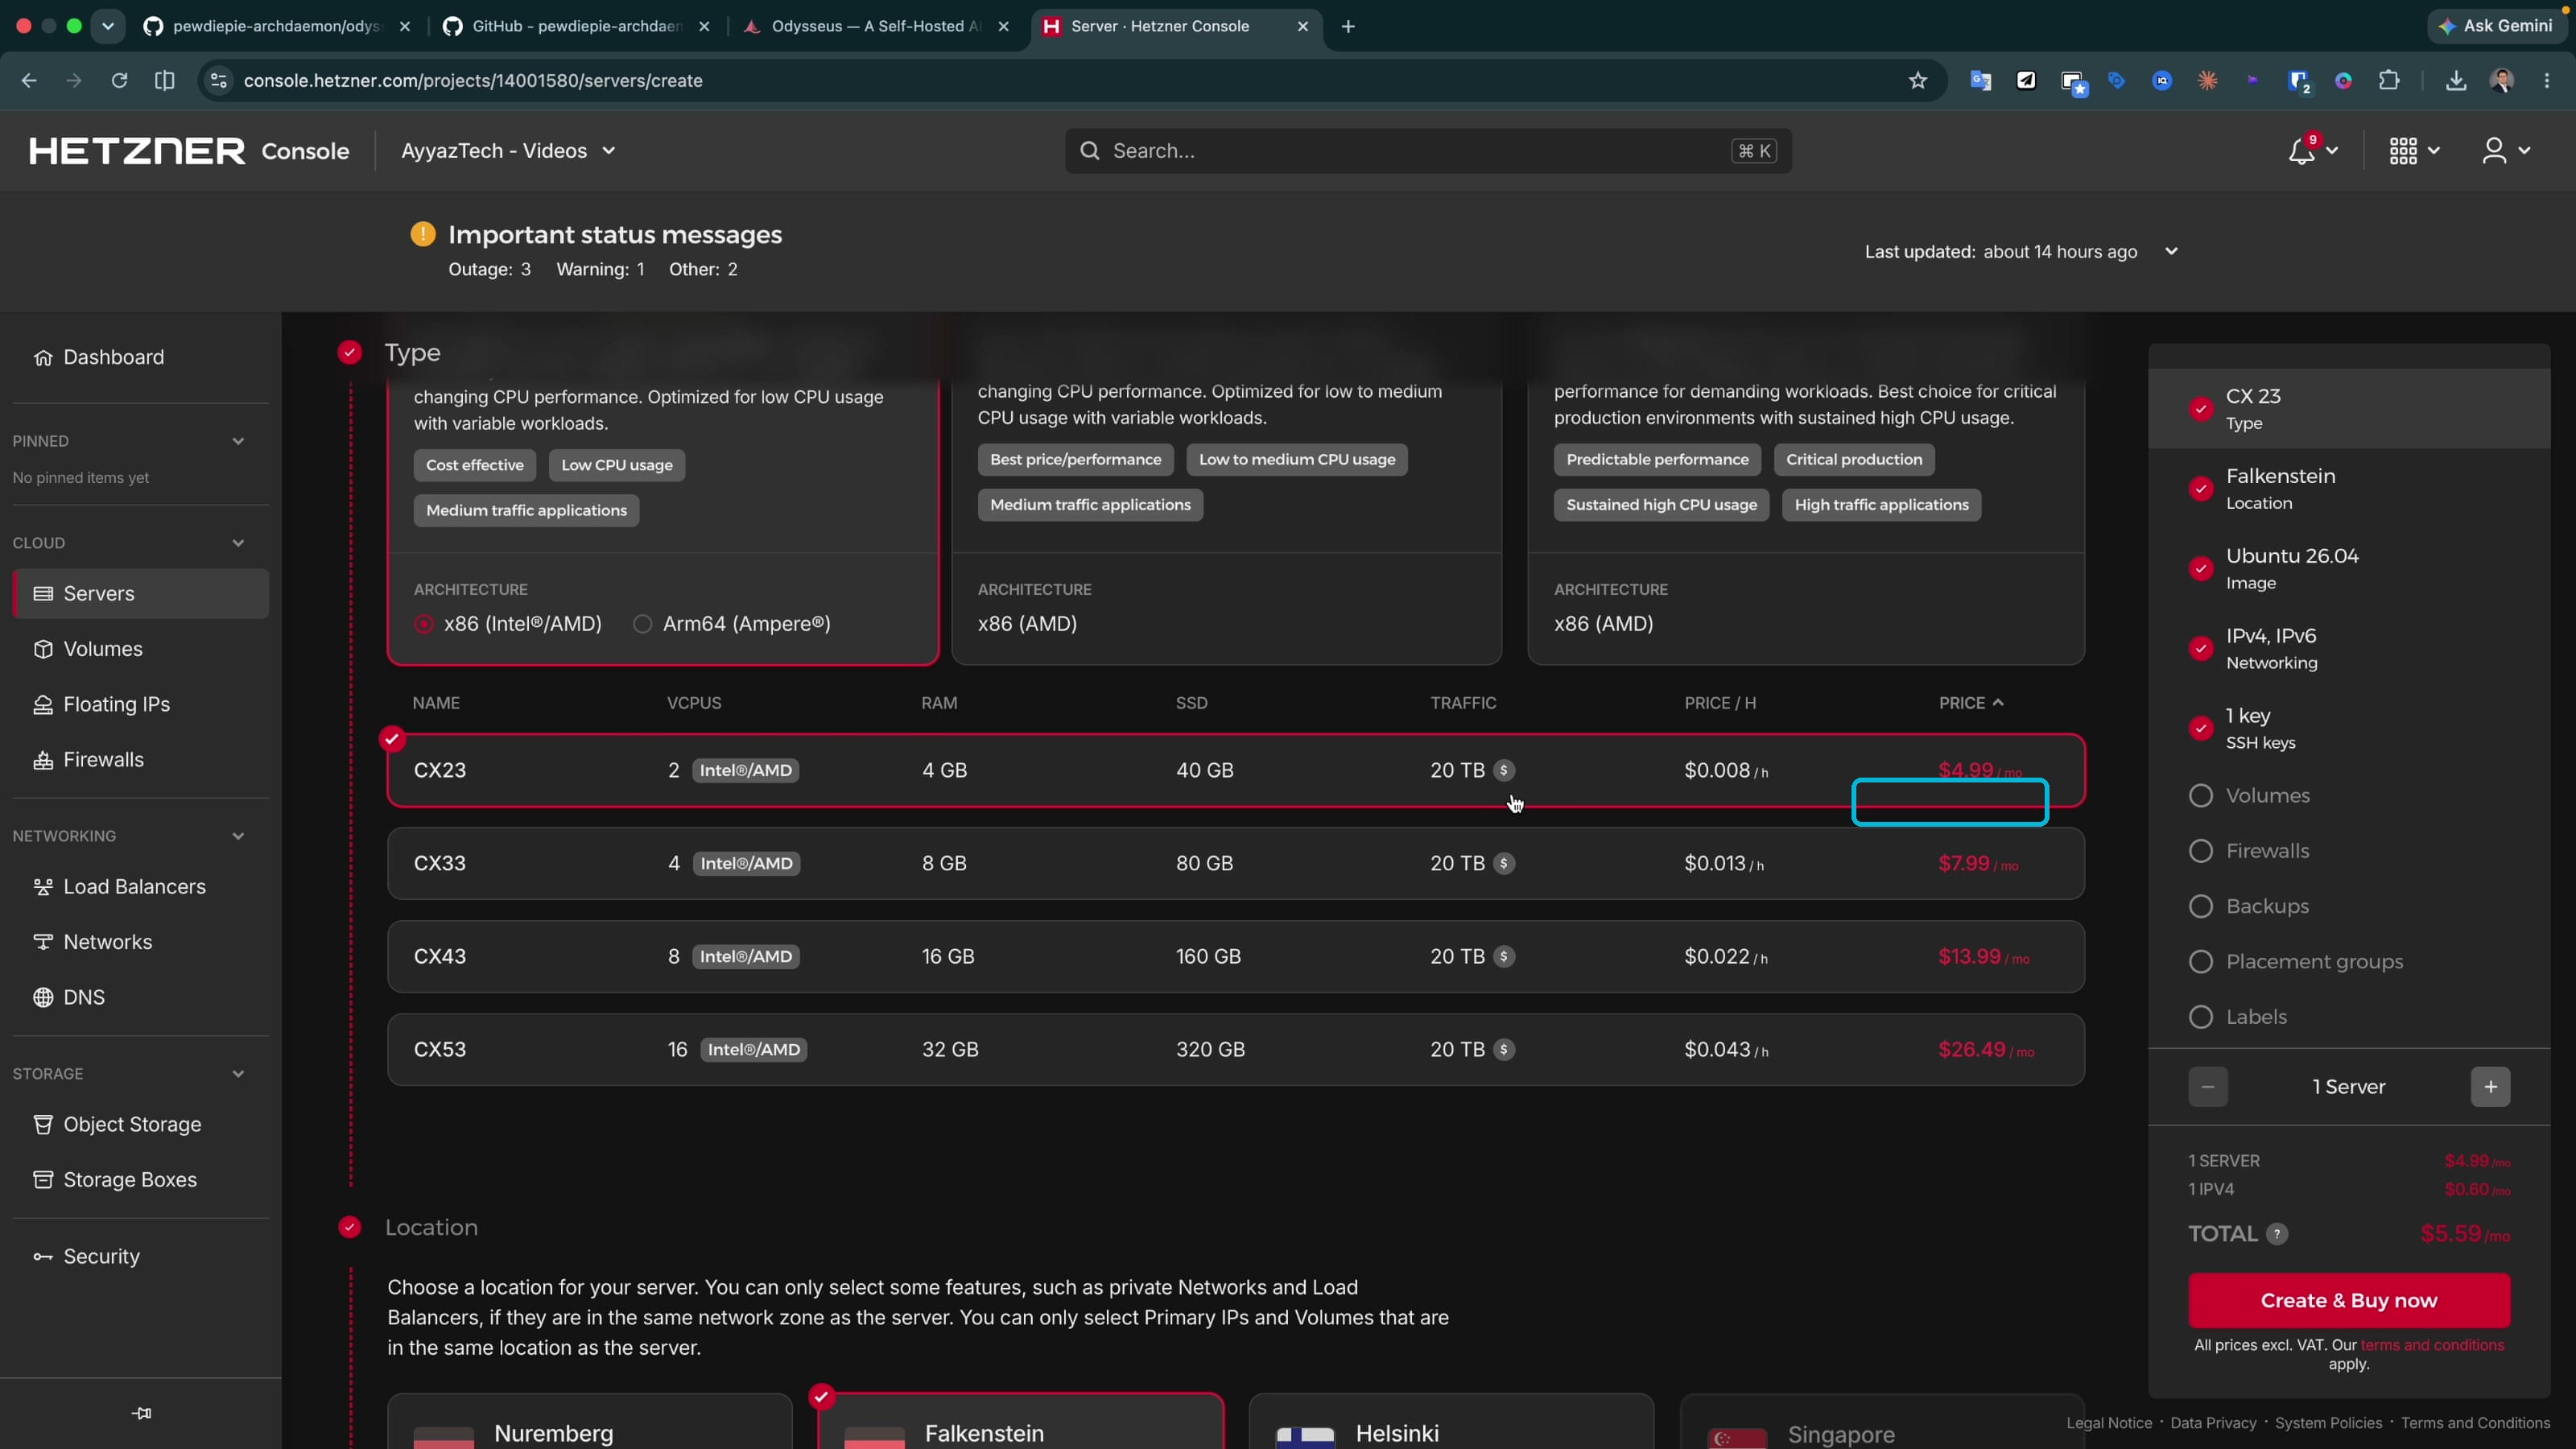
Task: Click the Search input field
Action: [1428, 151]
